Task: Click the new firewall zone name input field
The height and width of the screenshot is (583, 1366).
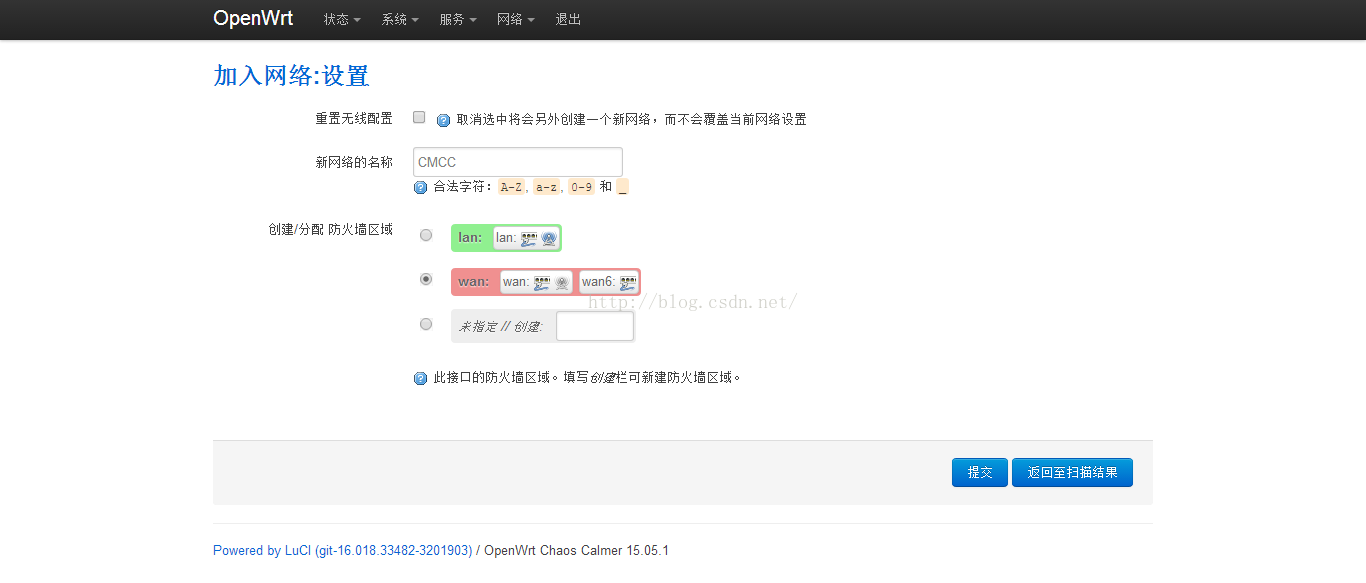Action: pyautogui.click(x=595, y=326)
